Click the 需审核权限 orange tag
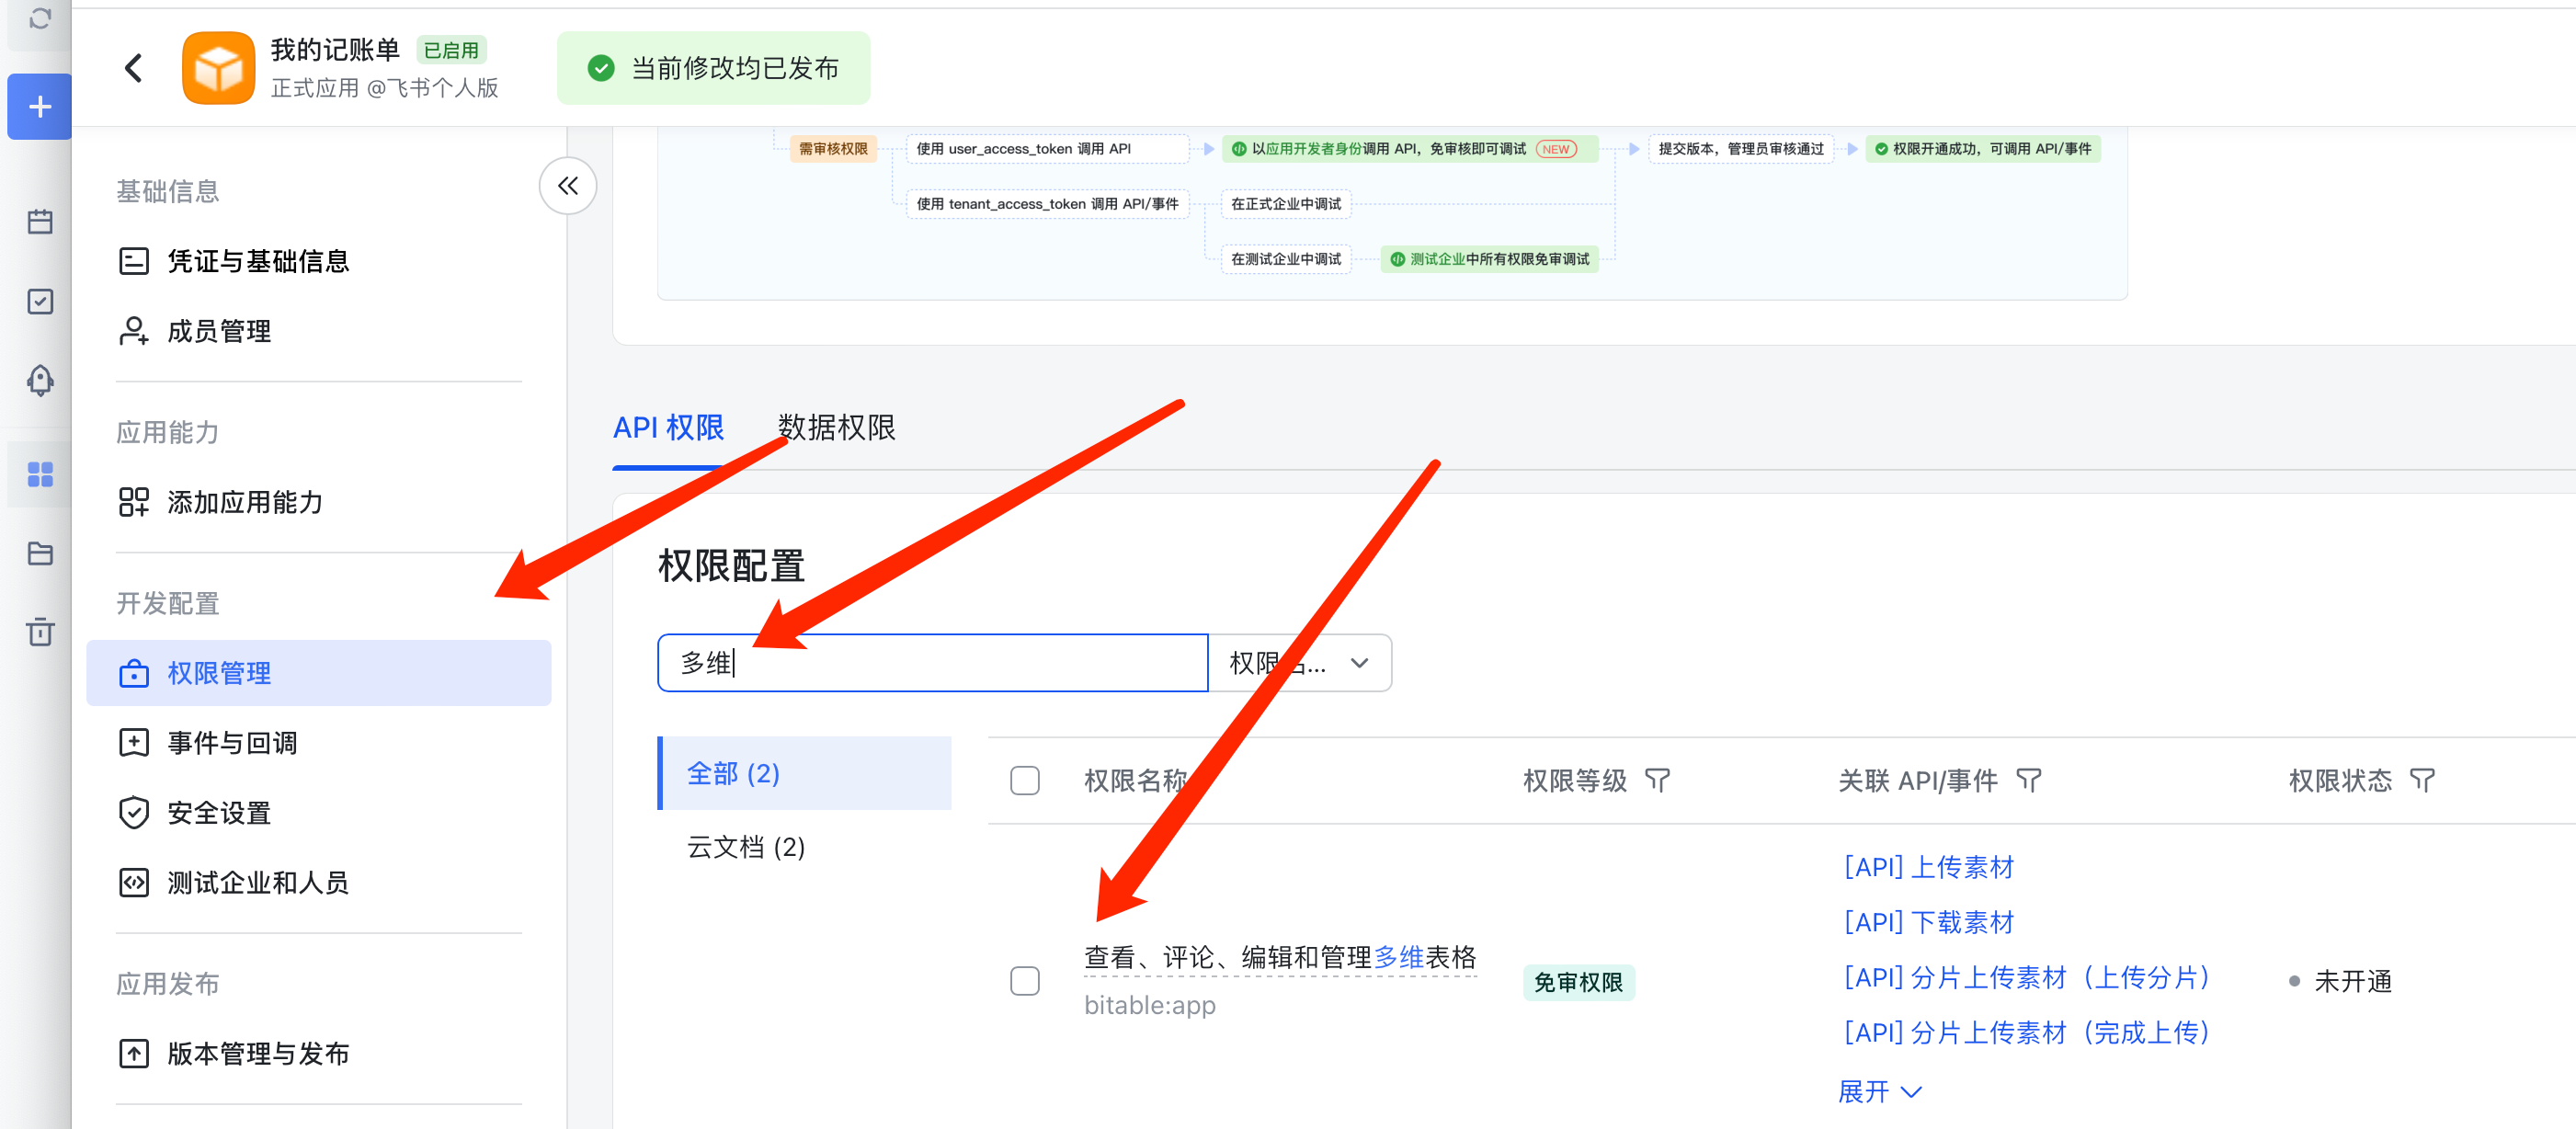The height and width of the screenshot is (1129, 2576). (832, 149)
